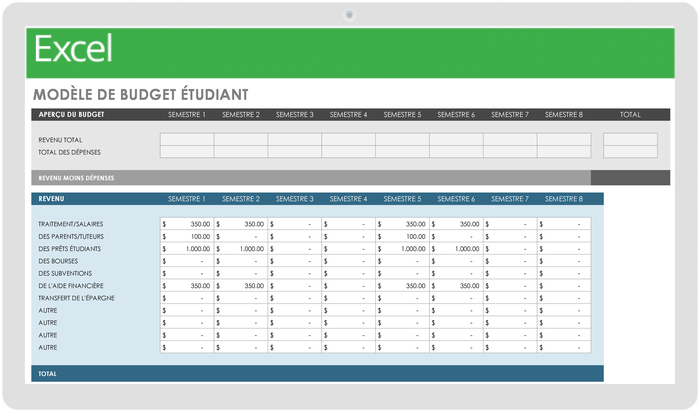Select De L'Aide Financière Semestre 6 cell
This screenshot has height=412, width=700.
(x=456, y=286)
